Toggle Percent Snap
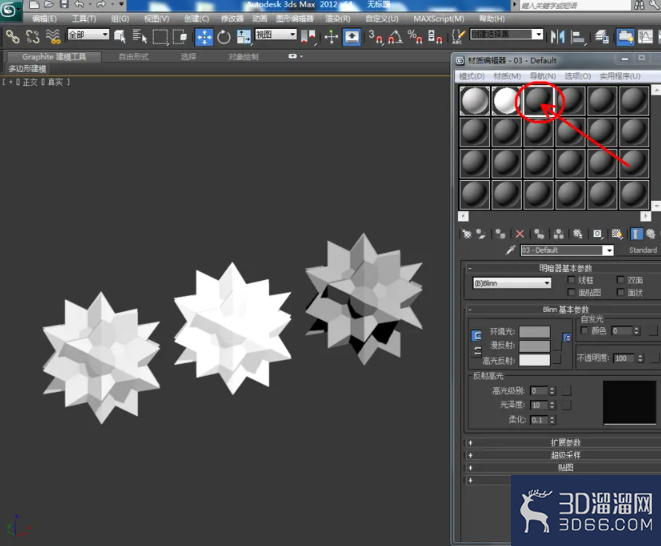This screenshot has width=661, height=546. coord(415,37)
